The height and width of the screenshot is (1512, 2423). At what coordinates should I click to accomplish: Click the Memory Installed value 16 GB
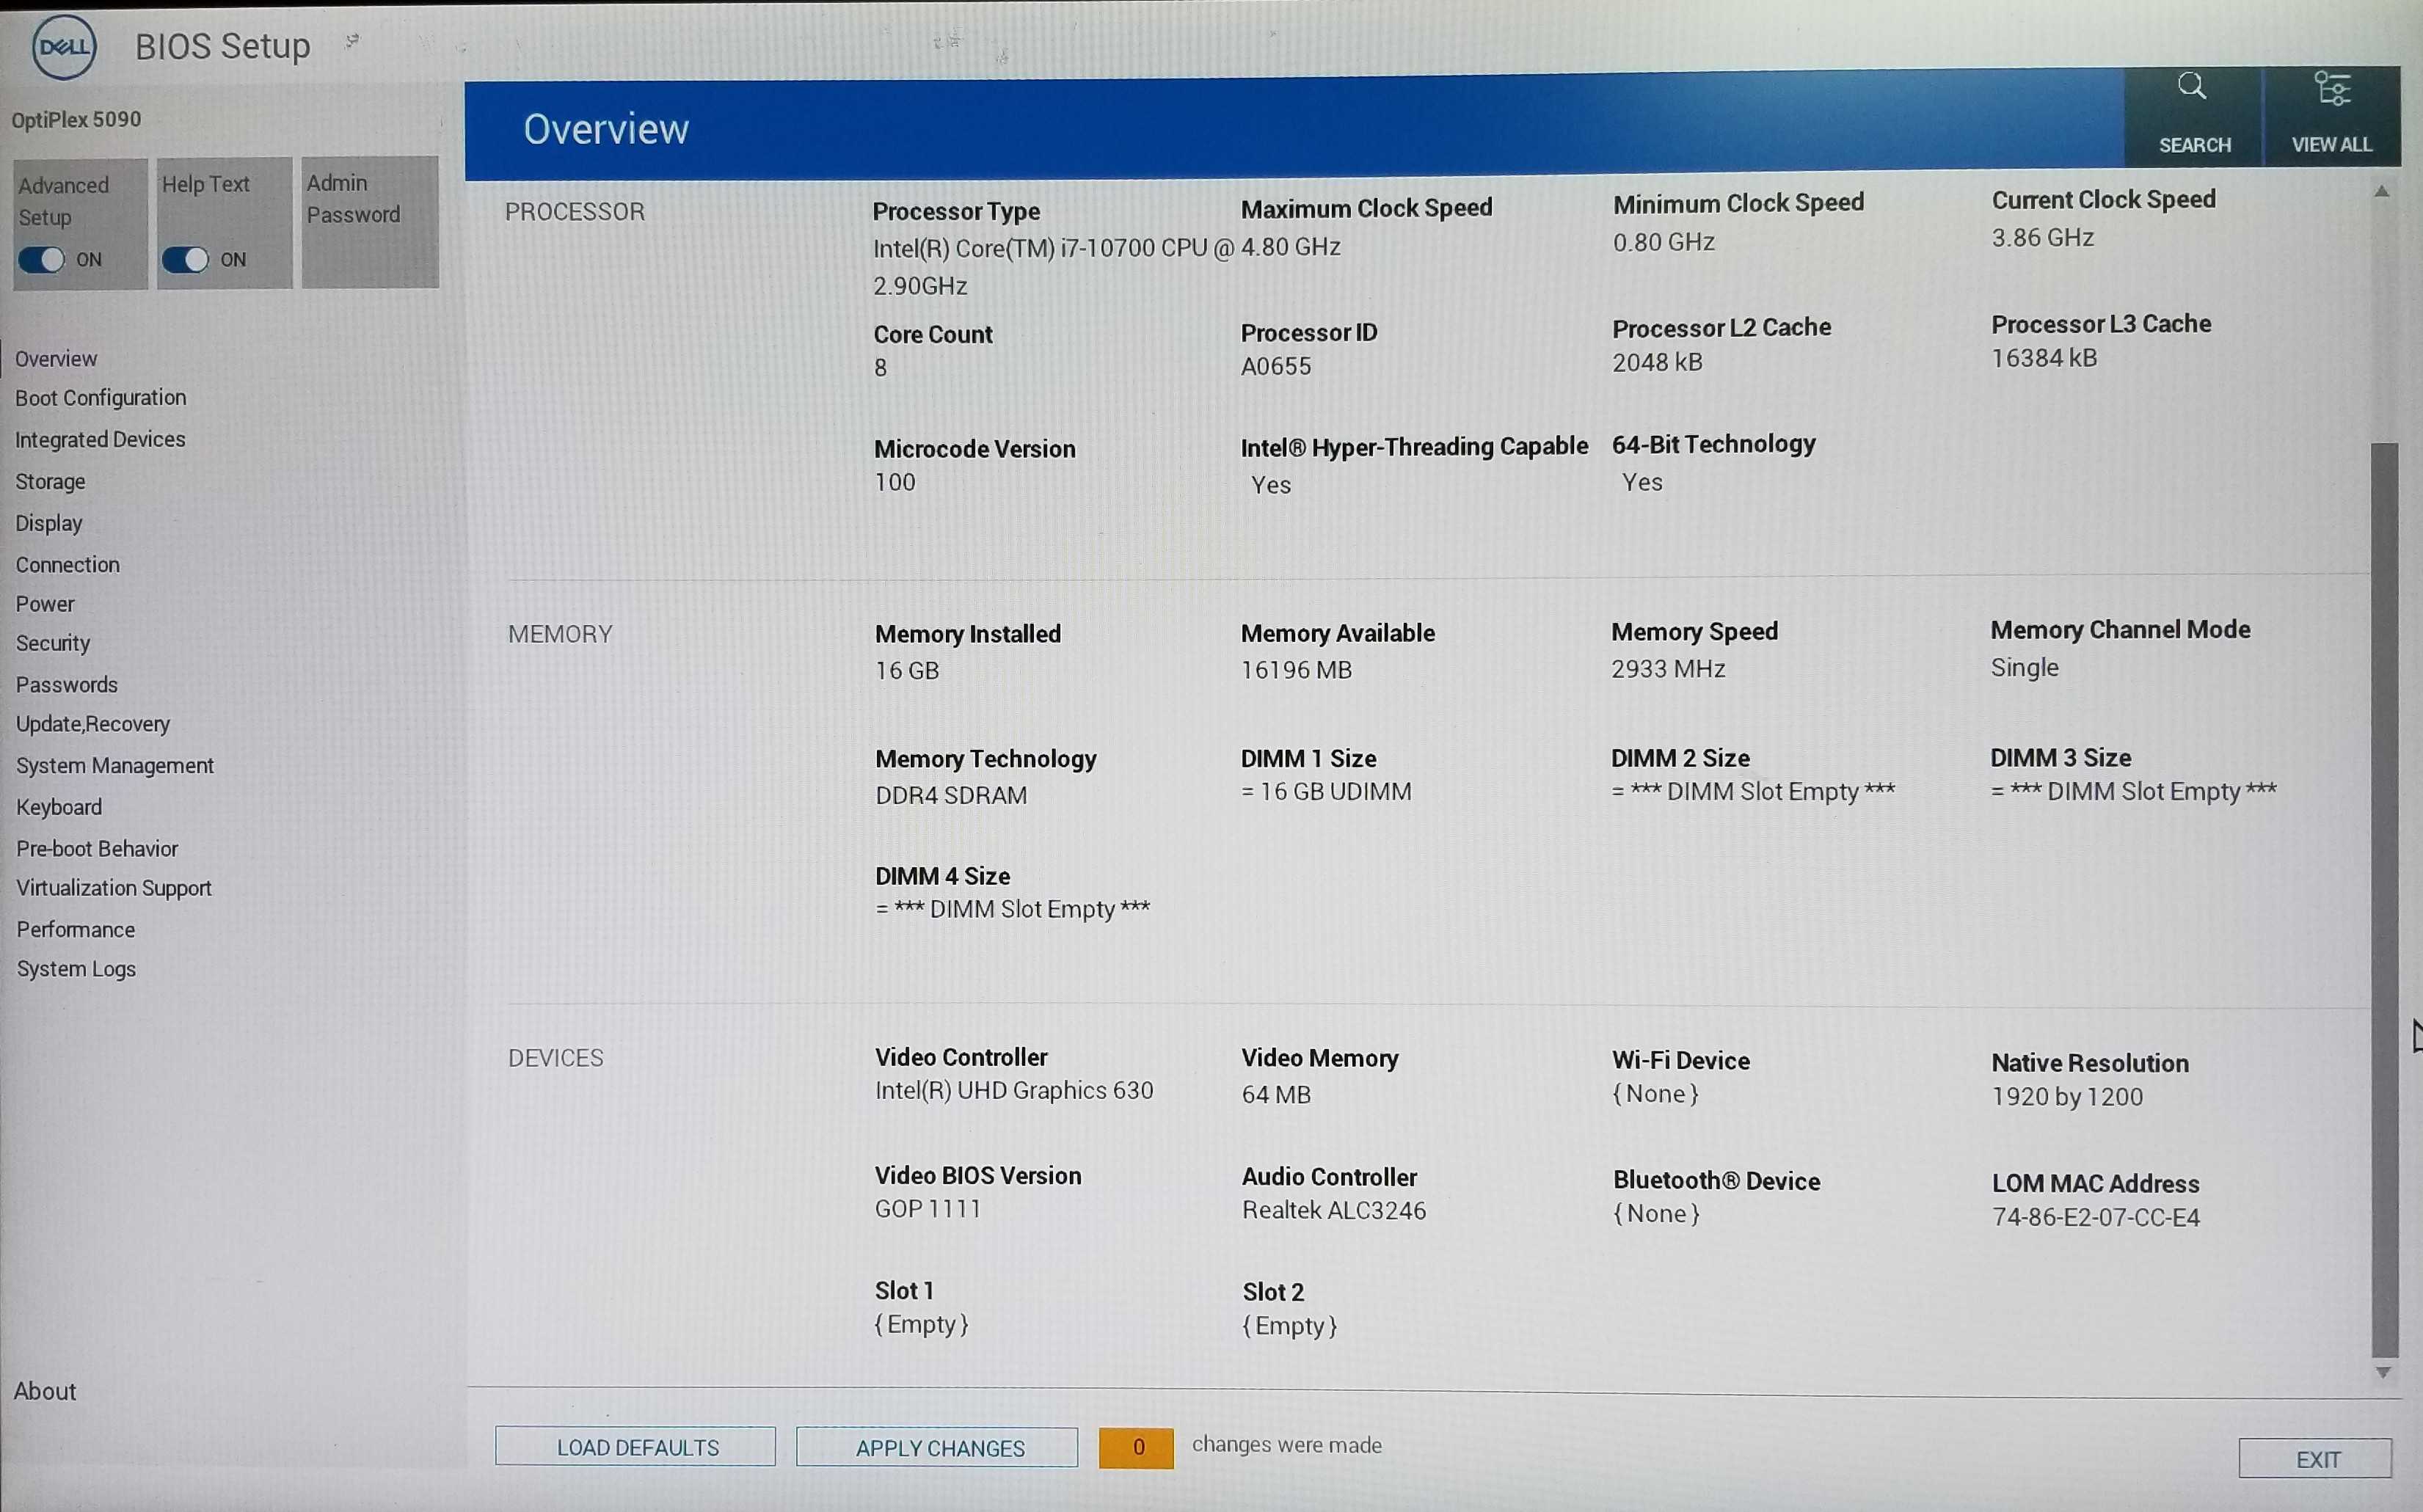(x=907, y=670)
